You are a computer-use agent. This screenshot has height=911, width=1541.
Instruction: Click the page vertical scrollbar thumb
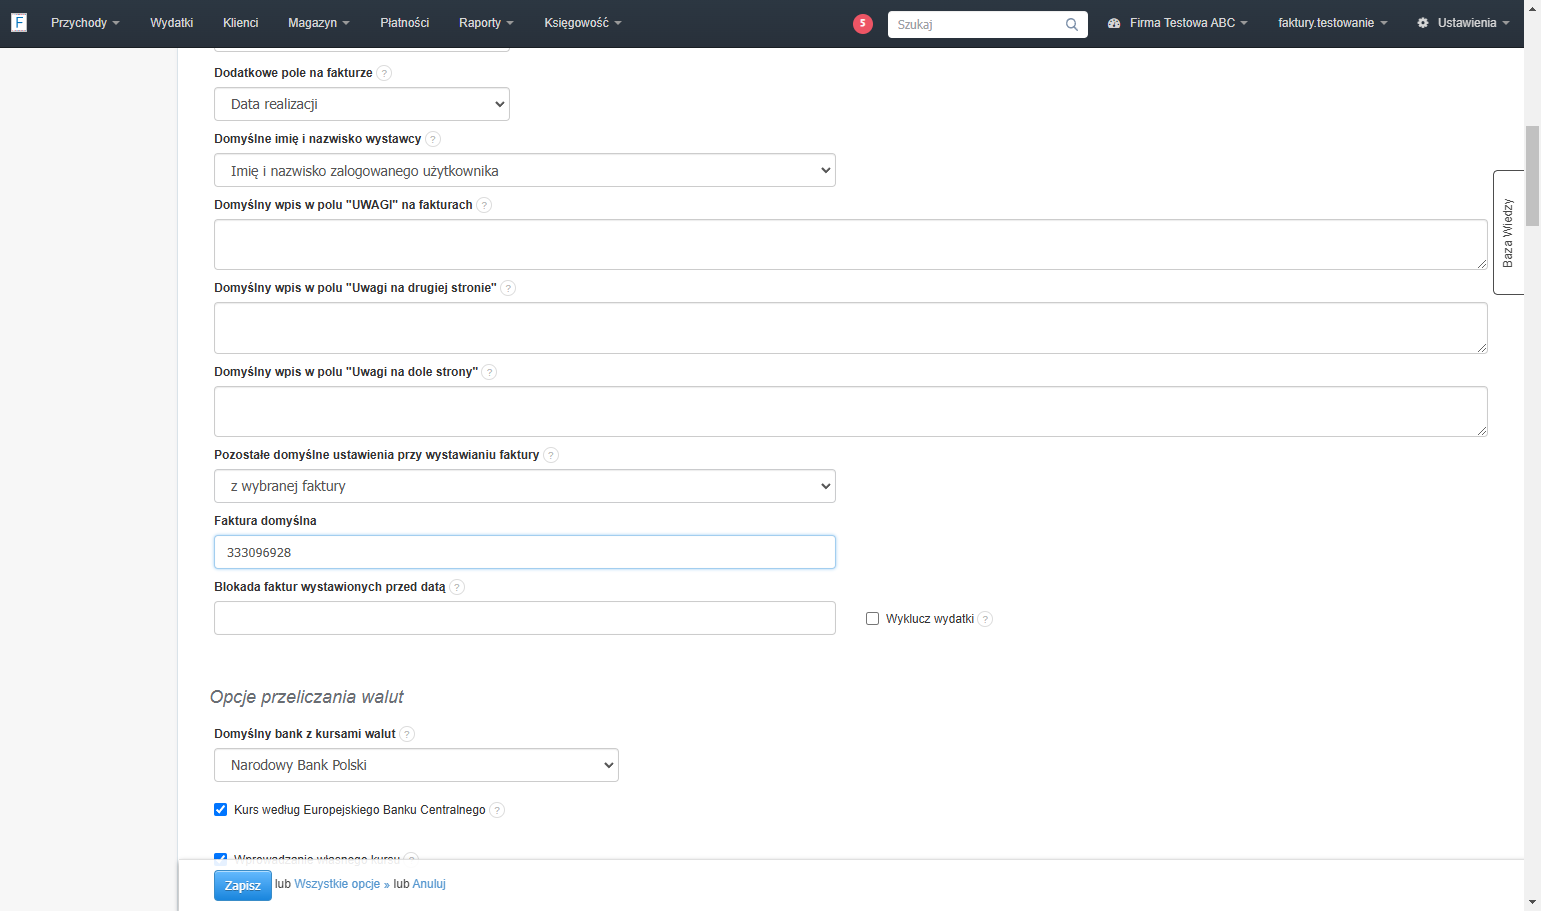(1532, 176)
